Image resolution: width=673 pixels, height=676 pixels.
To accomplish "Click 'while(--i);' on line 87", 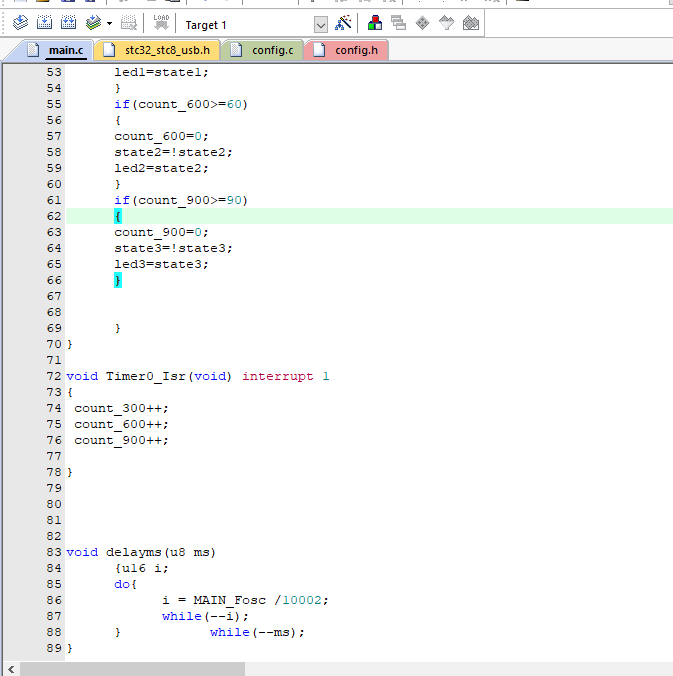I will [x=205, y=617].
